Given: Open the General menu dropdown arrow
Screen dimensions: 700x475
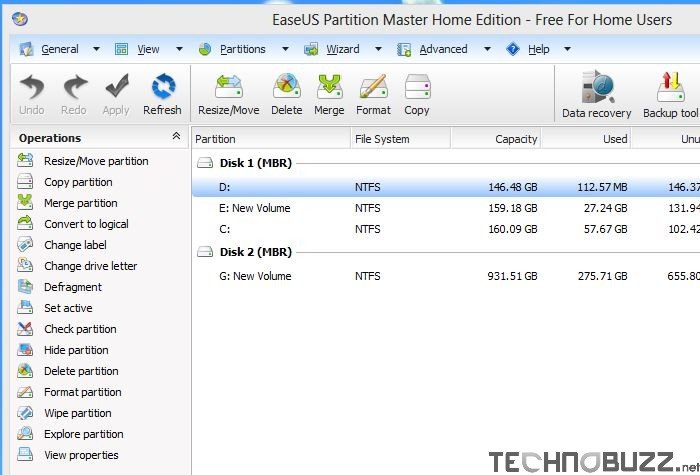Looking at the screenshot, I should 96,49.
